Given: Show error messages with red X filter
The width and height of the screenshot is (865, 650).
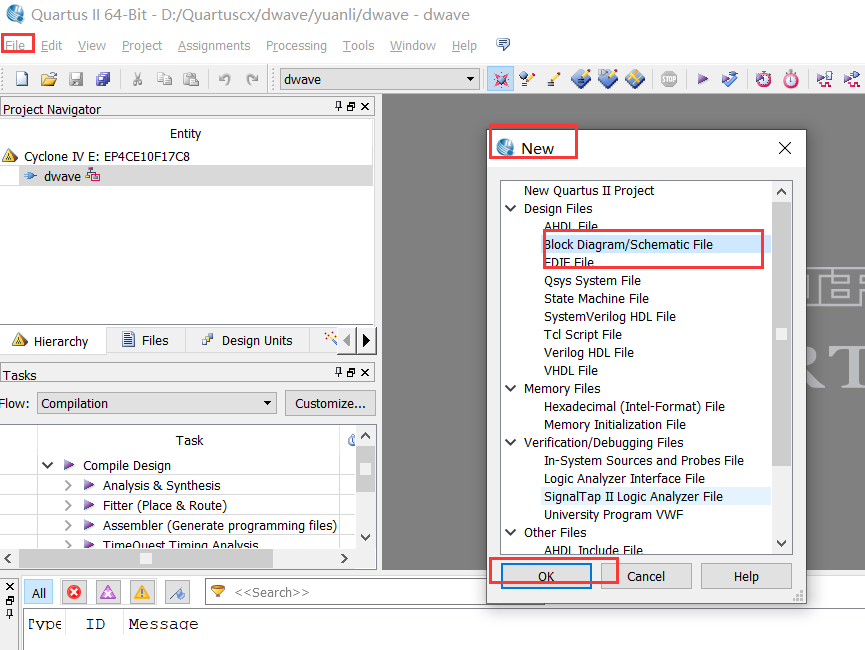Looking at the screenshot, I should click(x=74, y=592).
